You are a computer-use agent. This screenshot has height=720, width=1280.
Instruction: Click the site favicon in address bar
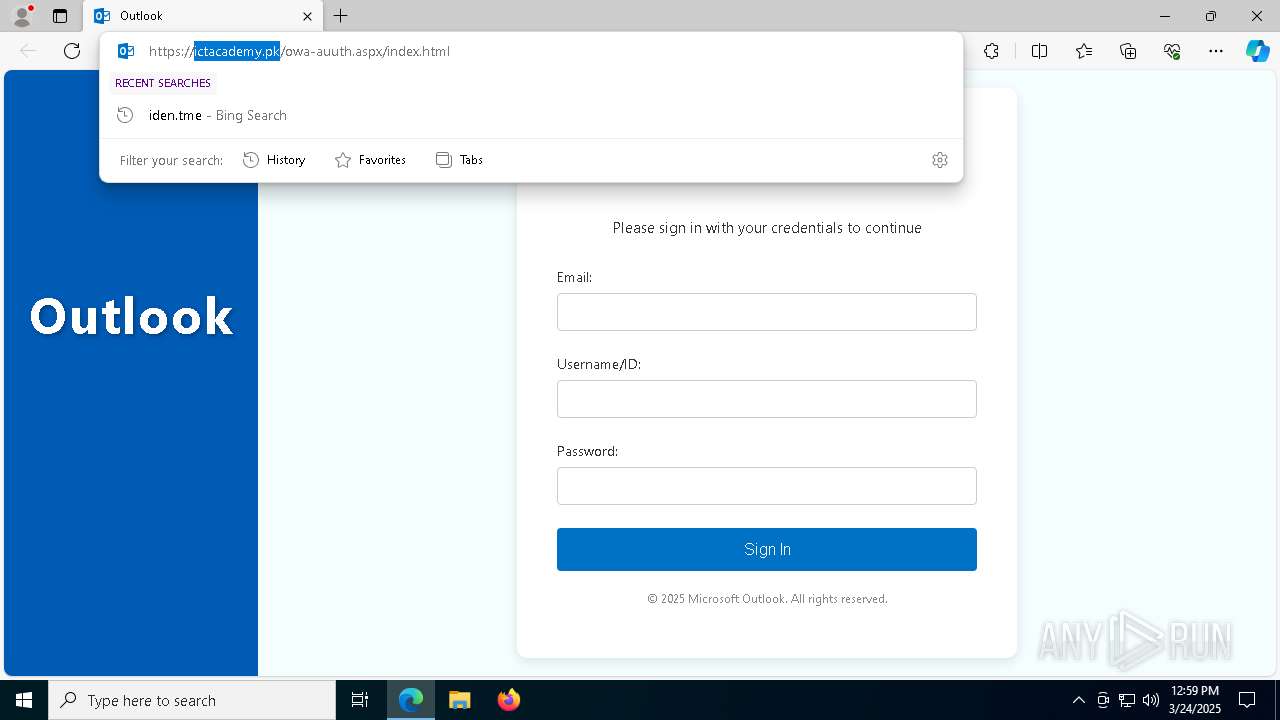click(x=126, y=51)
